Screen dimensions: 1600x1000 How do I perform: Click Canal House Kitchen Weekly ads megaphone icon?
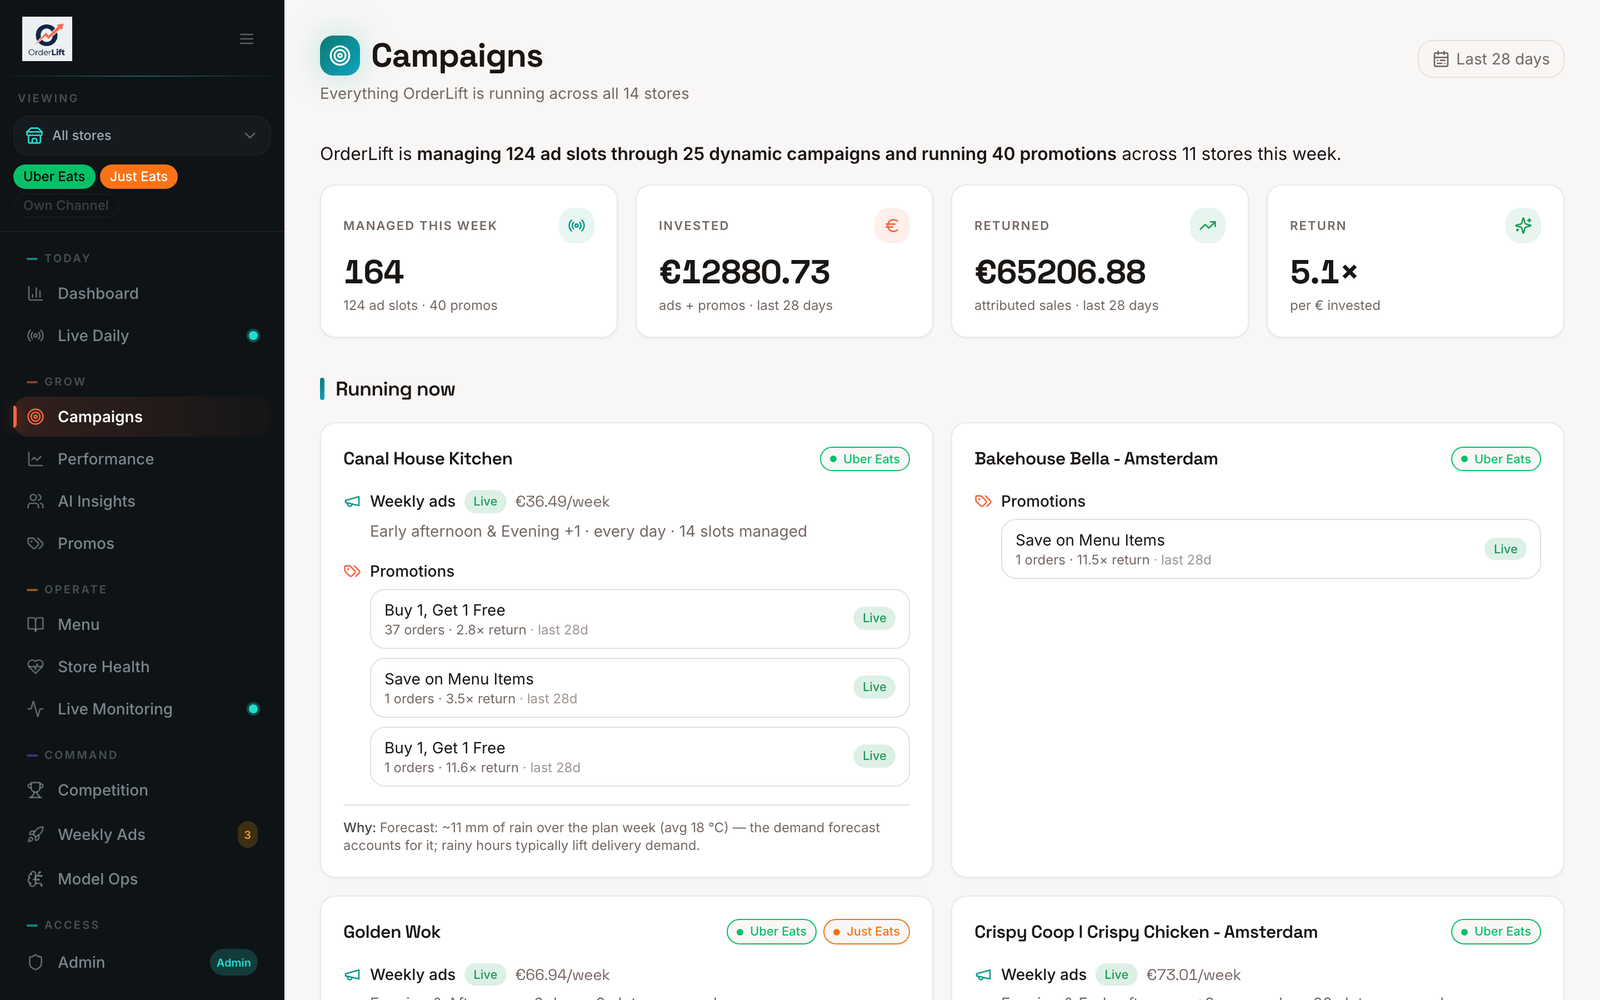point(352,502)
